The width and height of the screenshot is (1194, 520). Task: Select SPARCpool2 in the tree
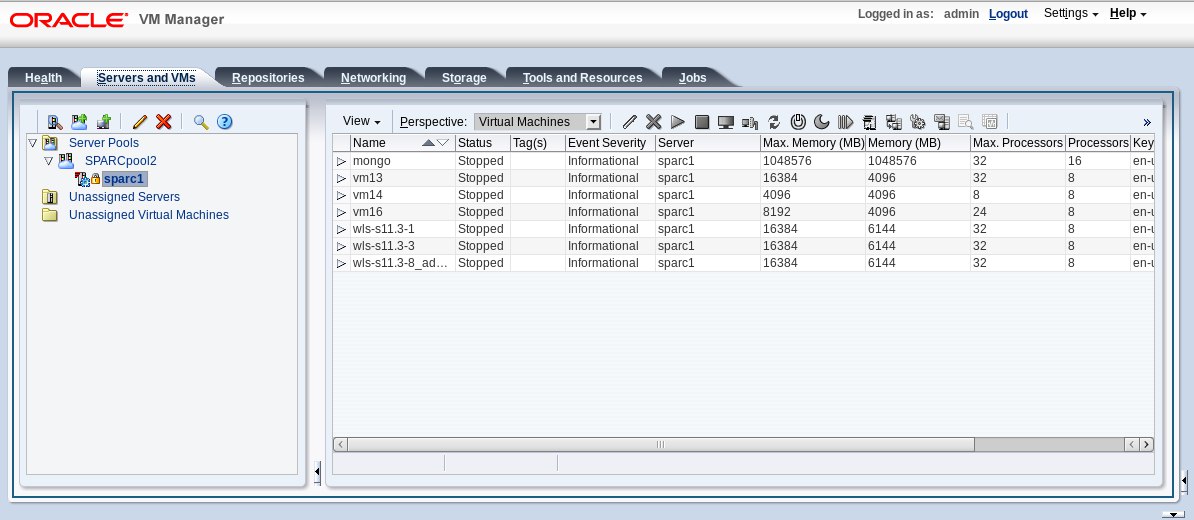click(x=120, y=161)
